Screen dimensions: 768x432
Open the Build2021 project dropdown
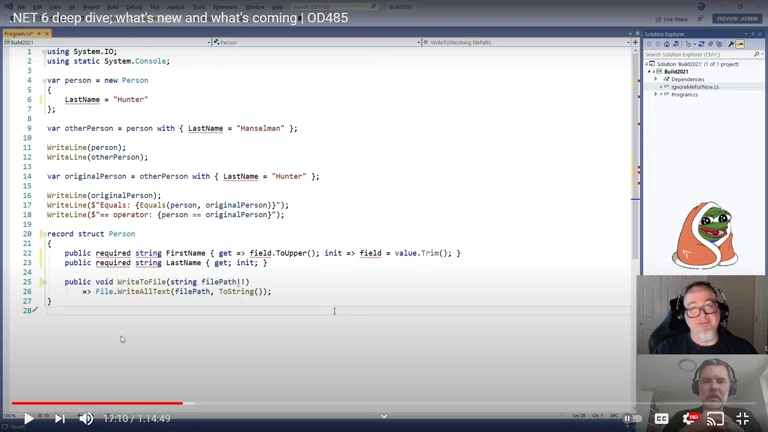107,43
